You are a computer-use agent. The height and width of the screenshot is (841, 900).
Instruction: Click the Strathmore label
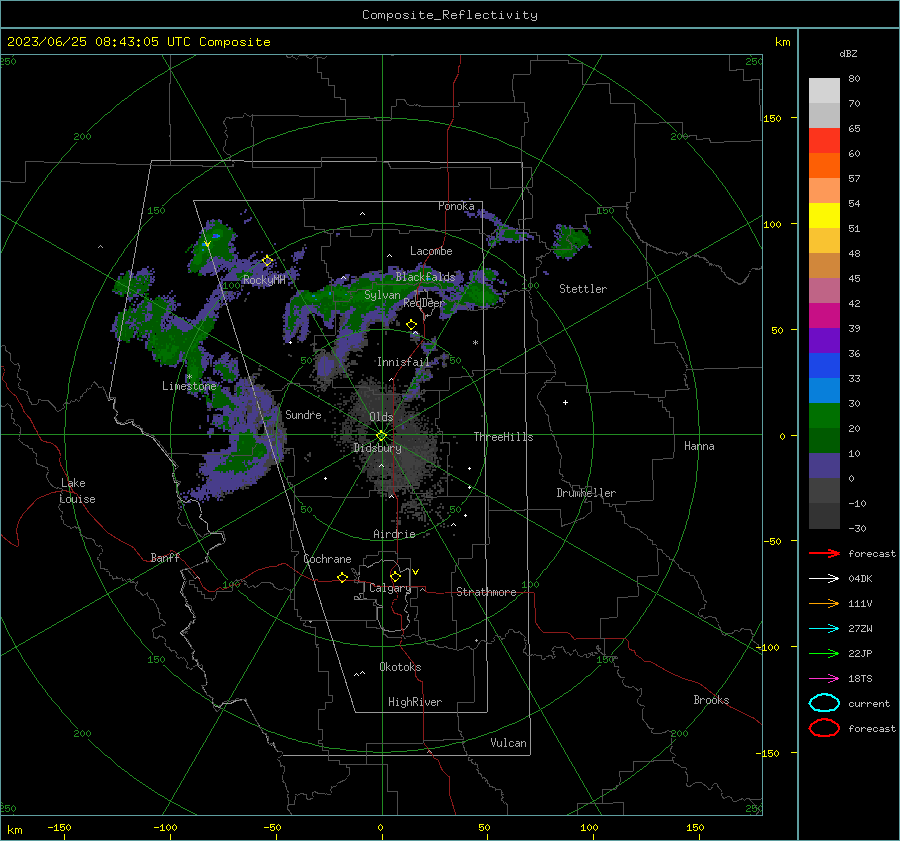click(x=486, y=592)
